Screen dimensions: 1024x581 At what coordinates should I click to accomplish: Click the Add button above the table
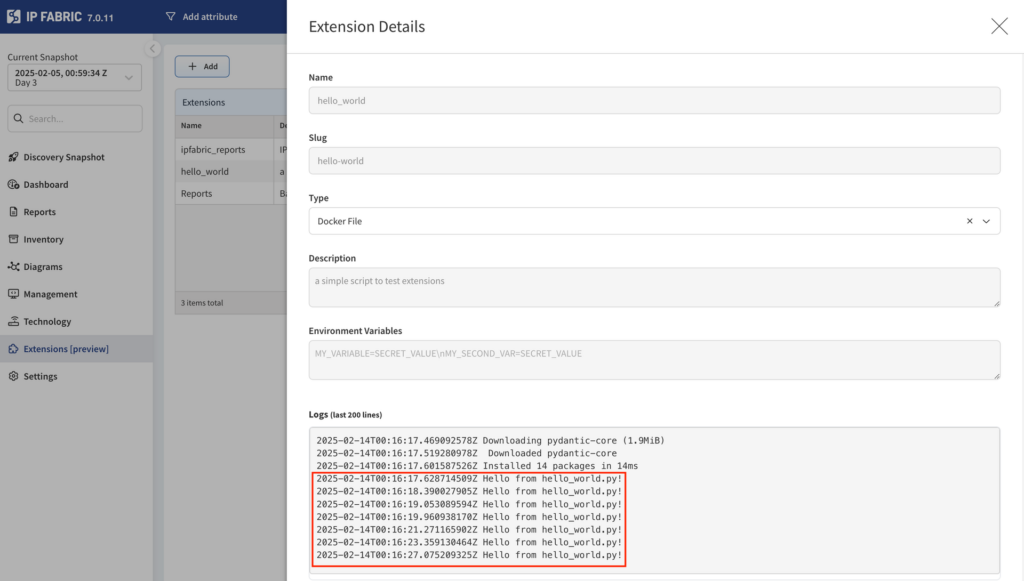pos(202,65)
